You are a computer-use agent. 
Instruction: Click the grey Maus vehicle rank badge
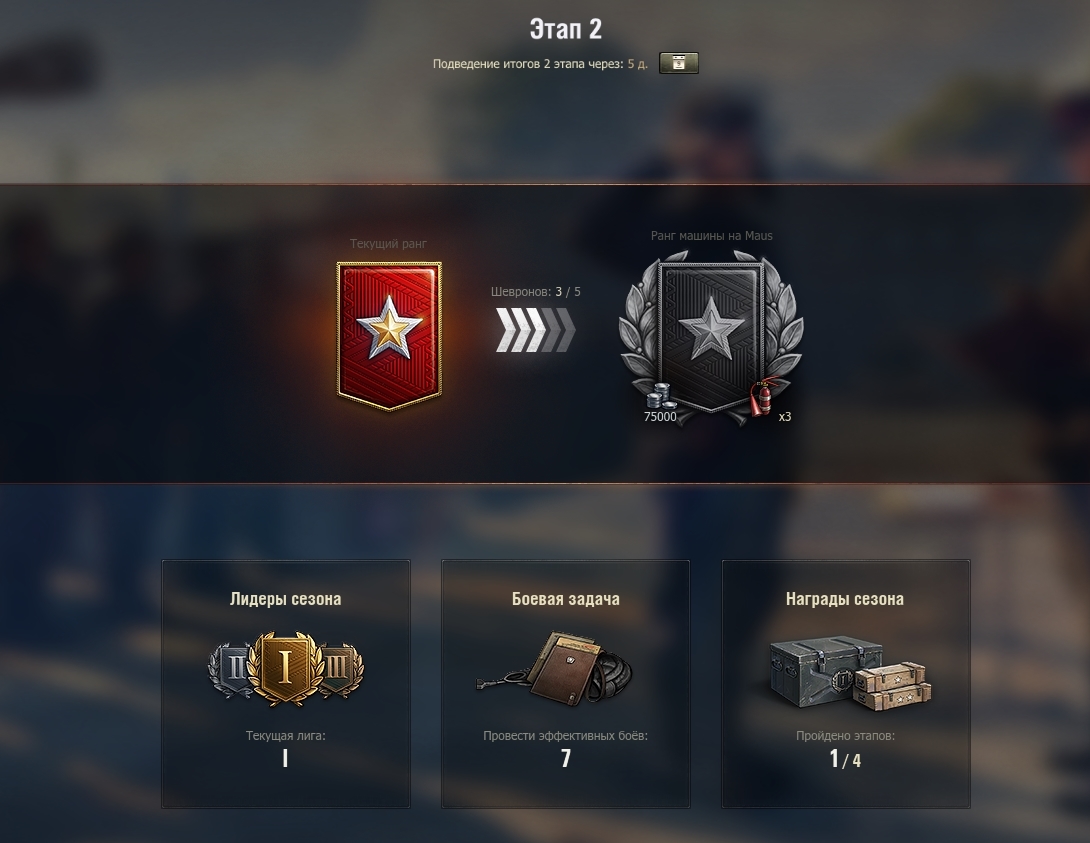[x=711, y=337]
